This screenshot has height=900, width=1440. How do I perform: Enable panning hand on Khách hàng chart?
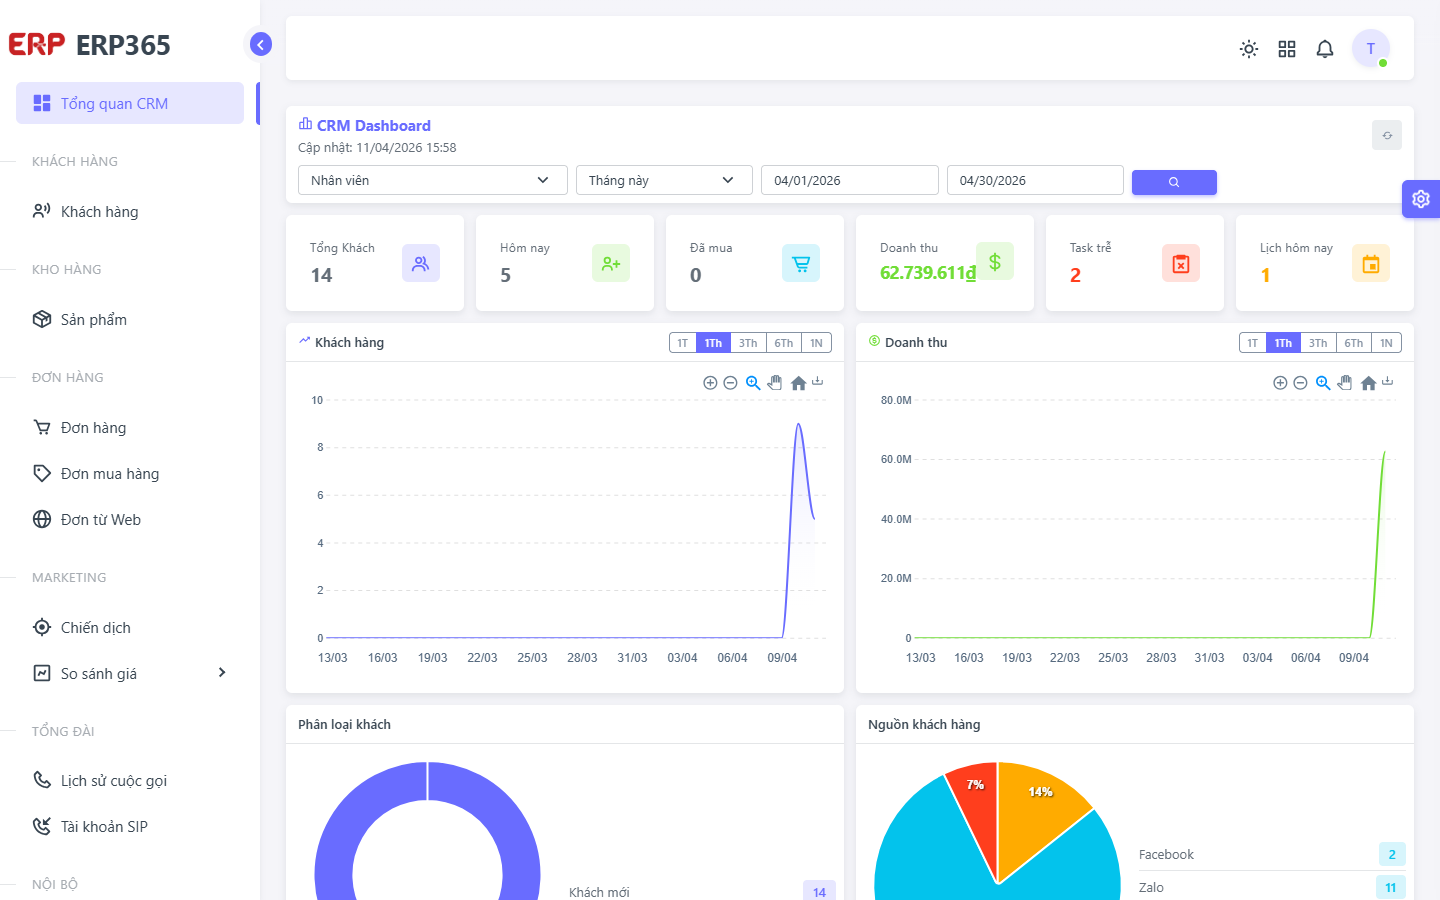775,383
